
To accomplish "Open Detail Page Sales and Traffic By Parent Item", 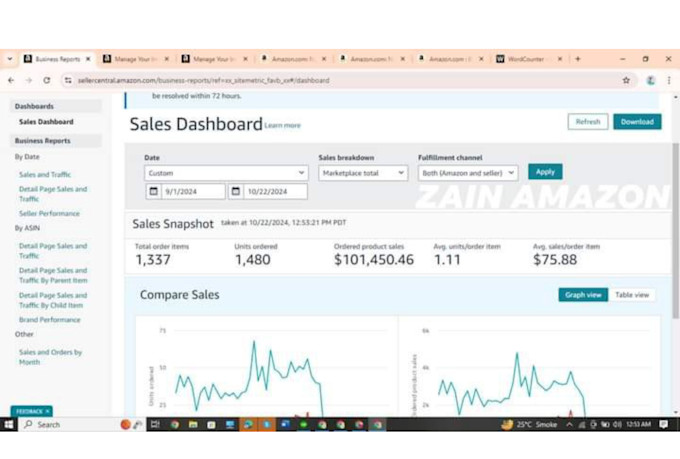I will click(53, 275).
